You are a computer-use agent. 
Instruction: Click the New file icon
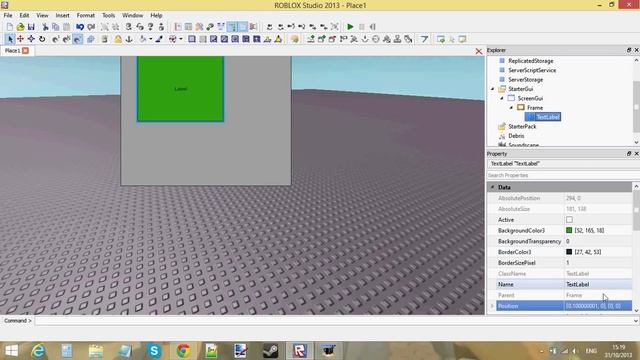tap(9, 27)
